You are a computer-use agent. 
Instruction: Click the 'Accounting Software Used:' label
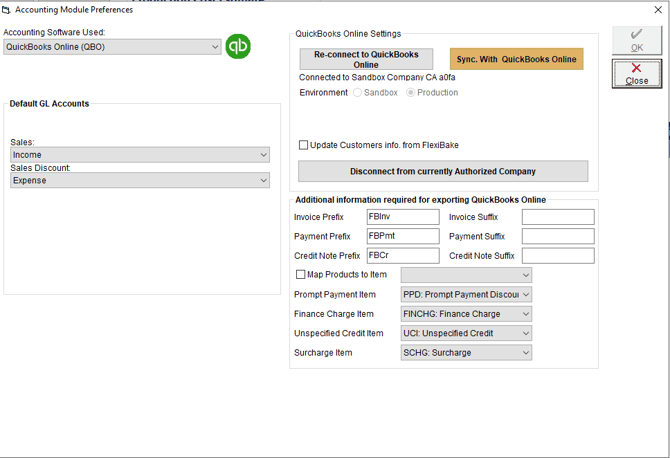(x=54, y=32)
